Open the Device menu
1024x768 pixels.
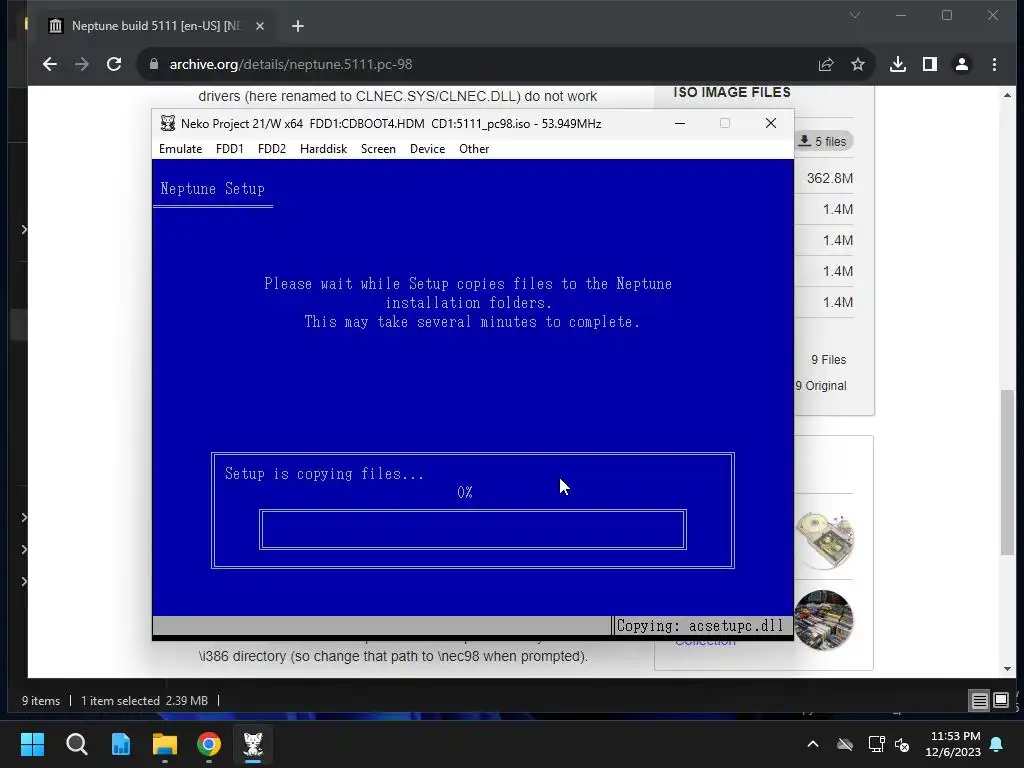point(427,149)
